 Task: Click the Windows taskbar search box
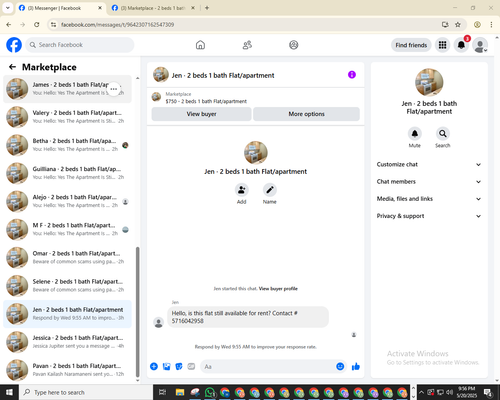click(86, 392)
